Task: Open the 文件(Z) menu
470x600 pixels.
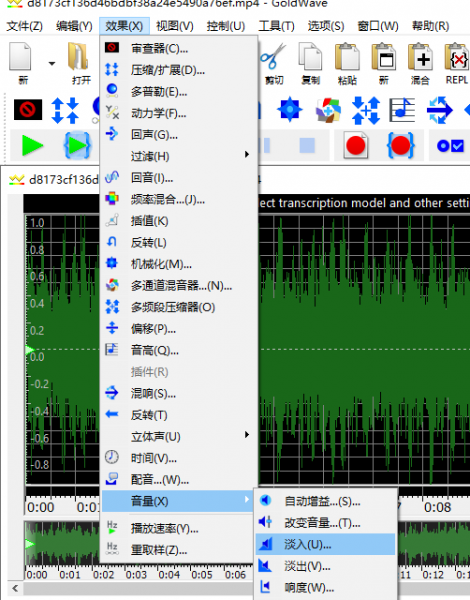Action: 24,26
